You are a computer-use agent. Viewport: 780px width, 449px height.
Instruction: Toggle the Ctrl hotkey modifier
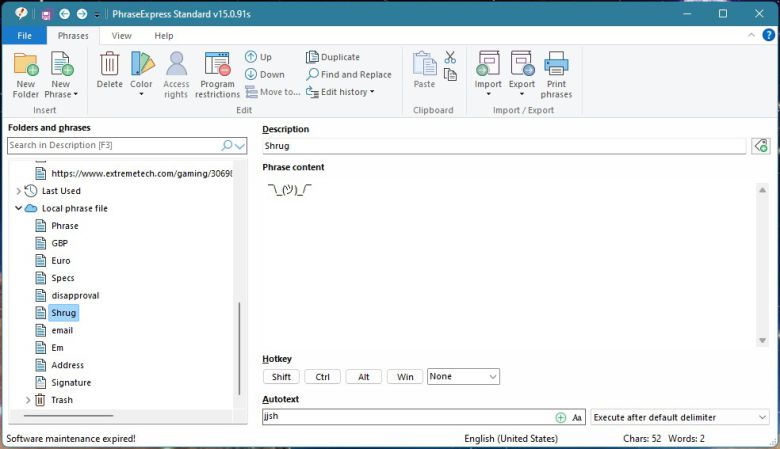pyautogui.click(x=322, y=377)
